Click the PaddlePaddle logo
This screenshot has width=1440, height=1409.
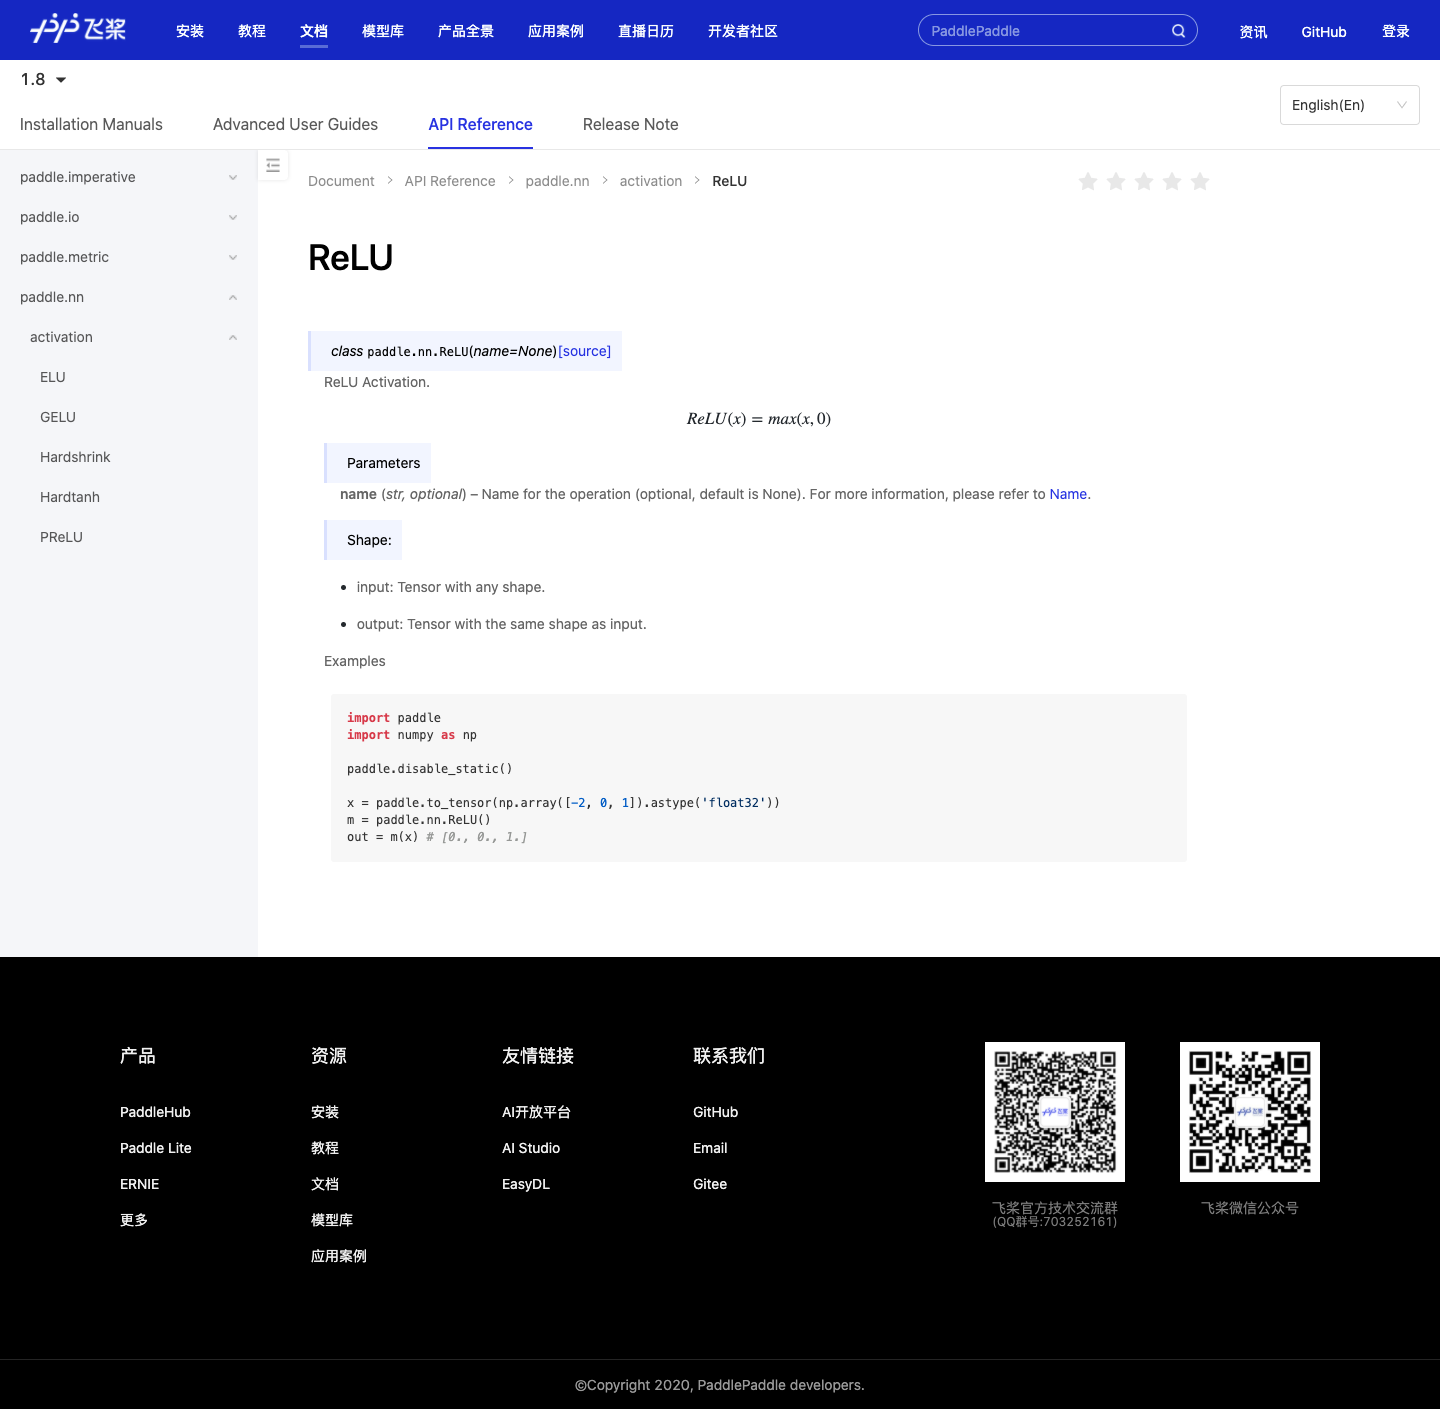(x=78, y=29)
